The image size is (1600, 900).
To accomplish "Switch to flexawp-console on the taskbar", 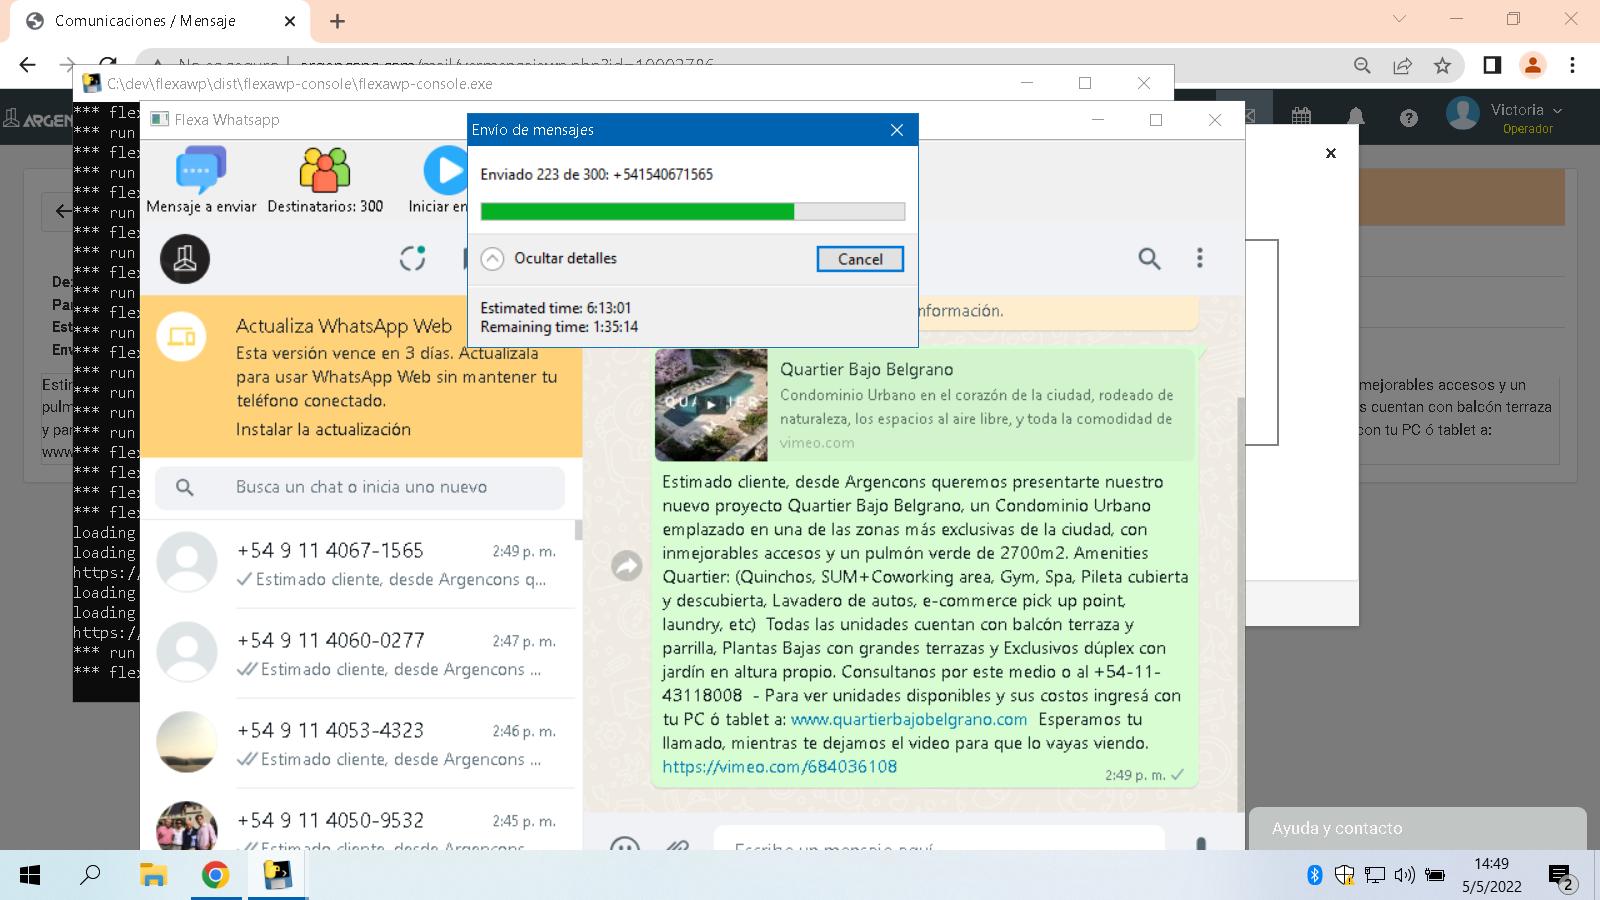I will tap(277, 876).
